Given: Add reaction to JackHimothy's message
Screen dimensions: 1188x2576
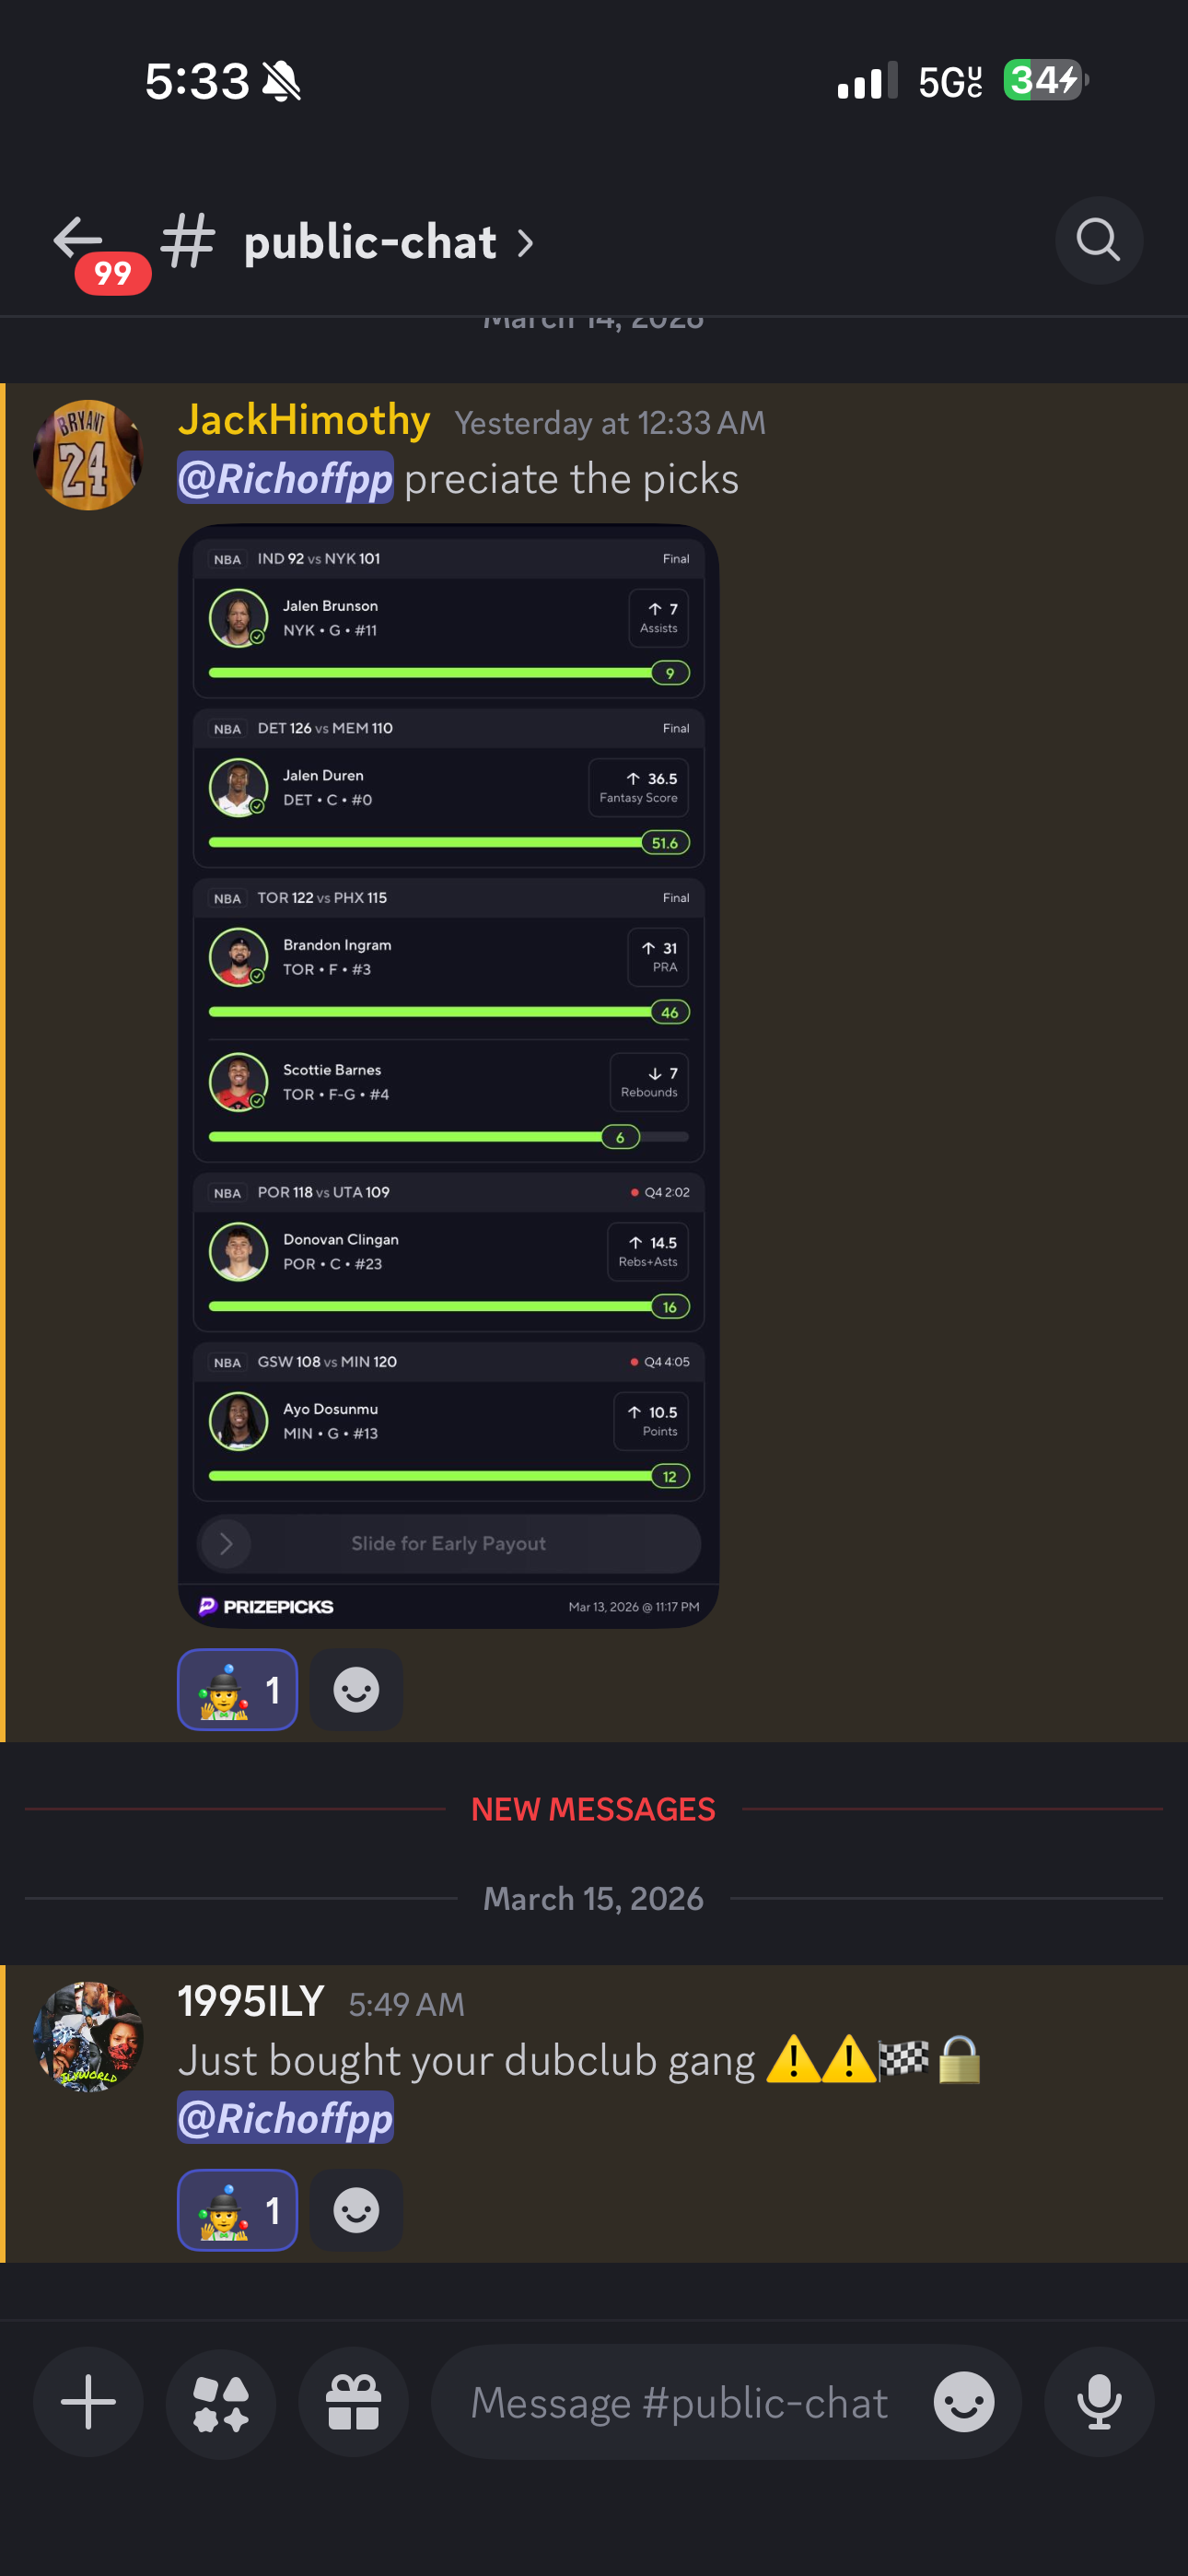Looking at the screenshot, I should [x=356, y=1690].
